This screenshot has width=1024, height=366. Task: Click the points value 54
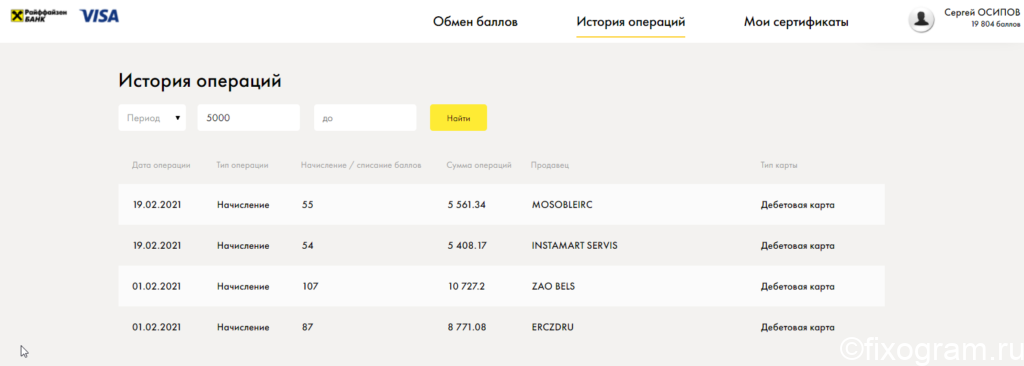tap(308, 246)
